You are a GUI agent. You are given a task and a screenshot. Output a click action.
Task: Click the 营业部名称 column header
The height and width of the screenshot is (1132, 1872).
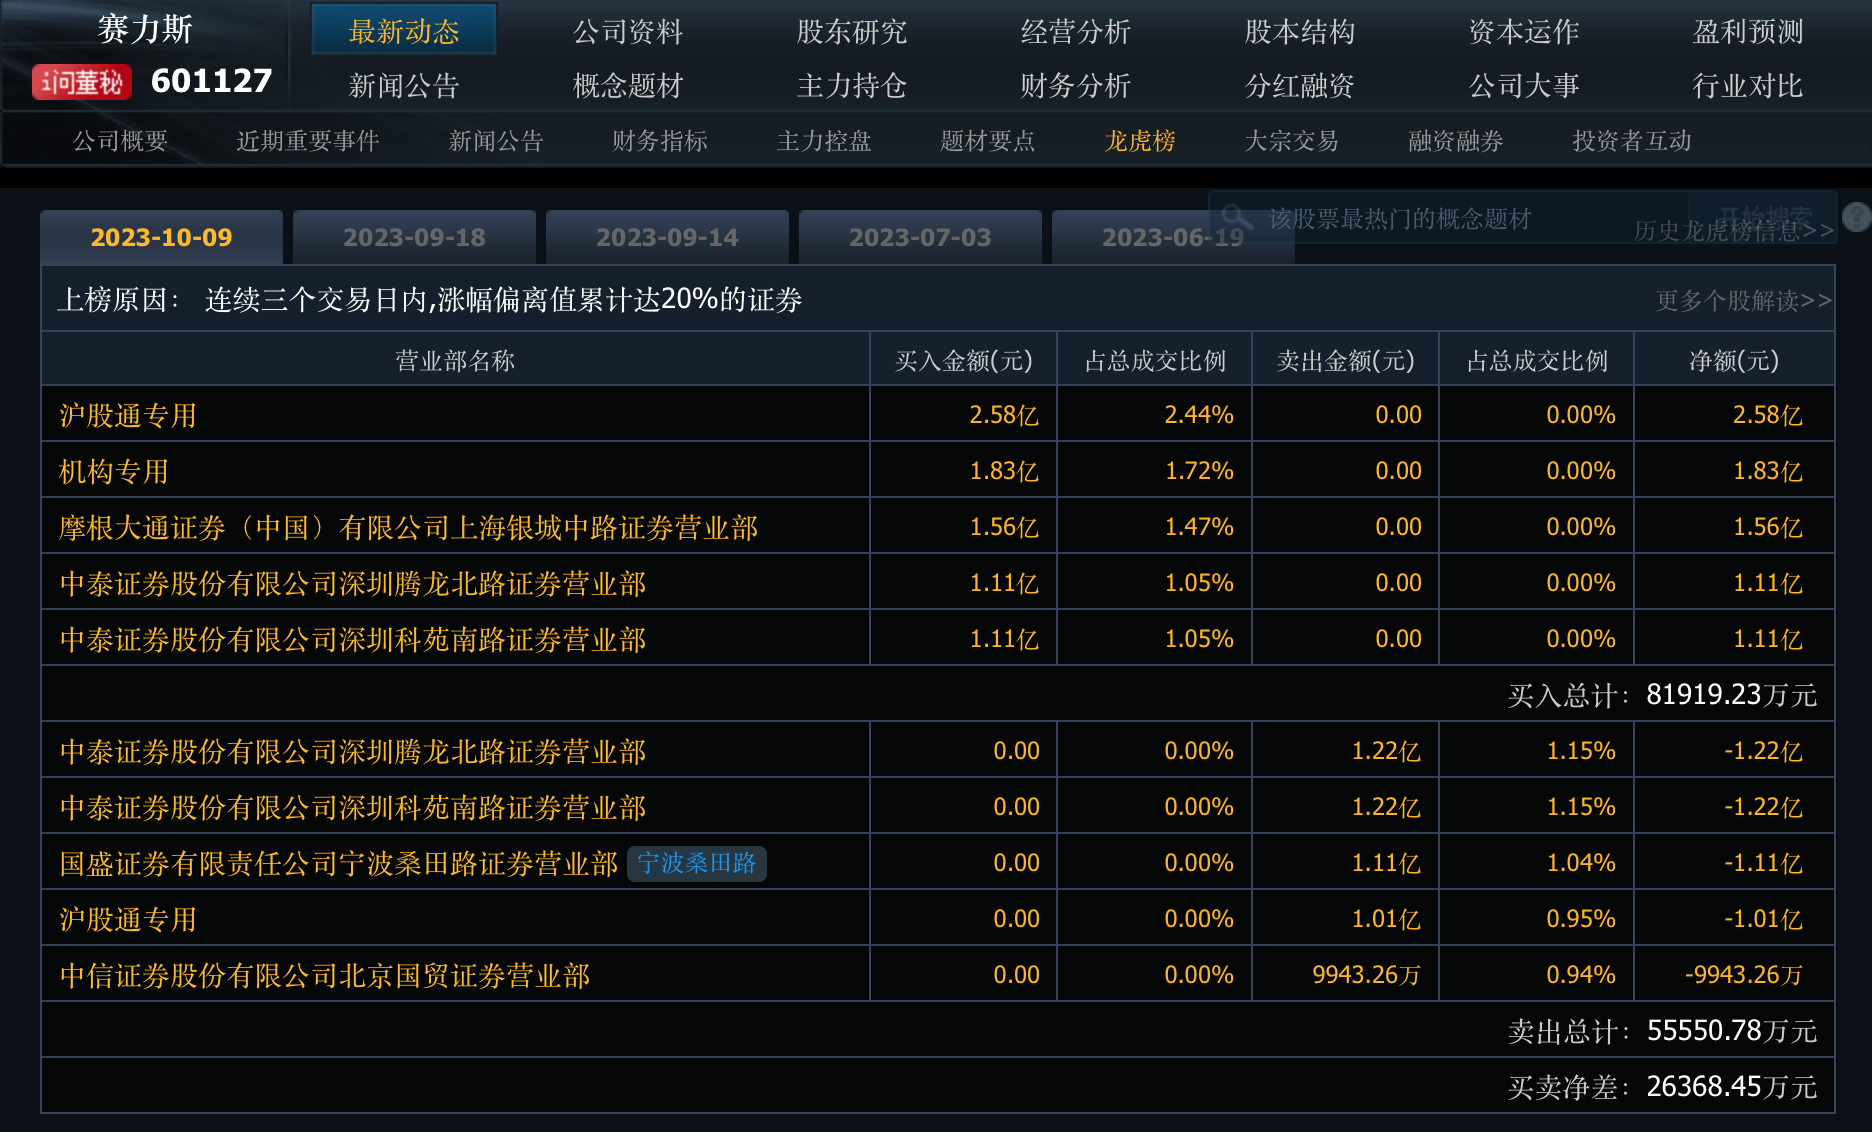click(455, 360)
